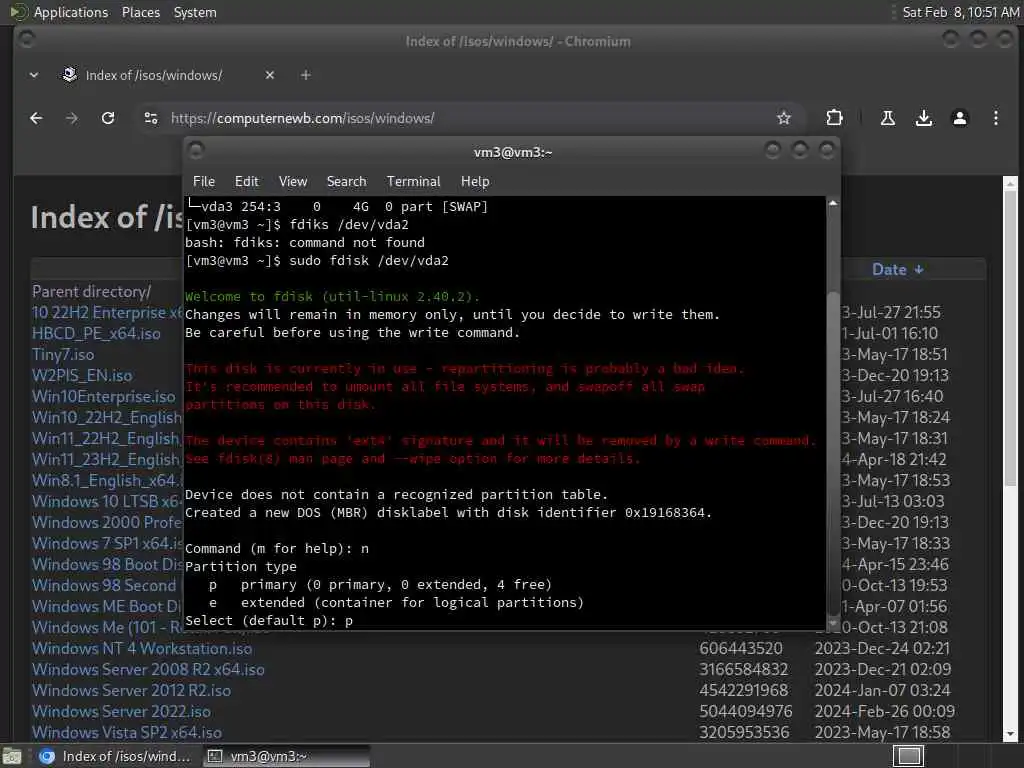Screen dimensions: 1024x768
Task: Open the HBCD_PE_x64.iso link
Action: tap(96, 333)
